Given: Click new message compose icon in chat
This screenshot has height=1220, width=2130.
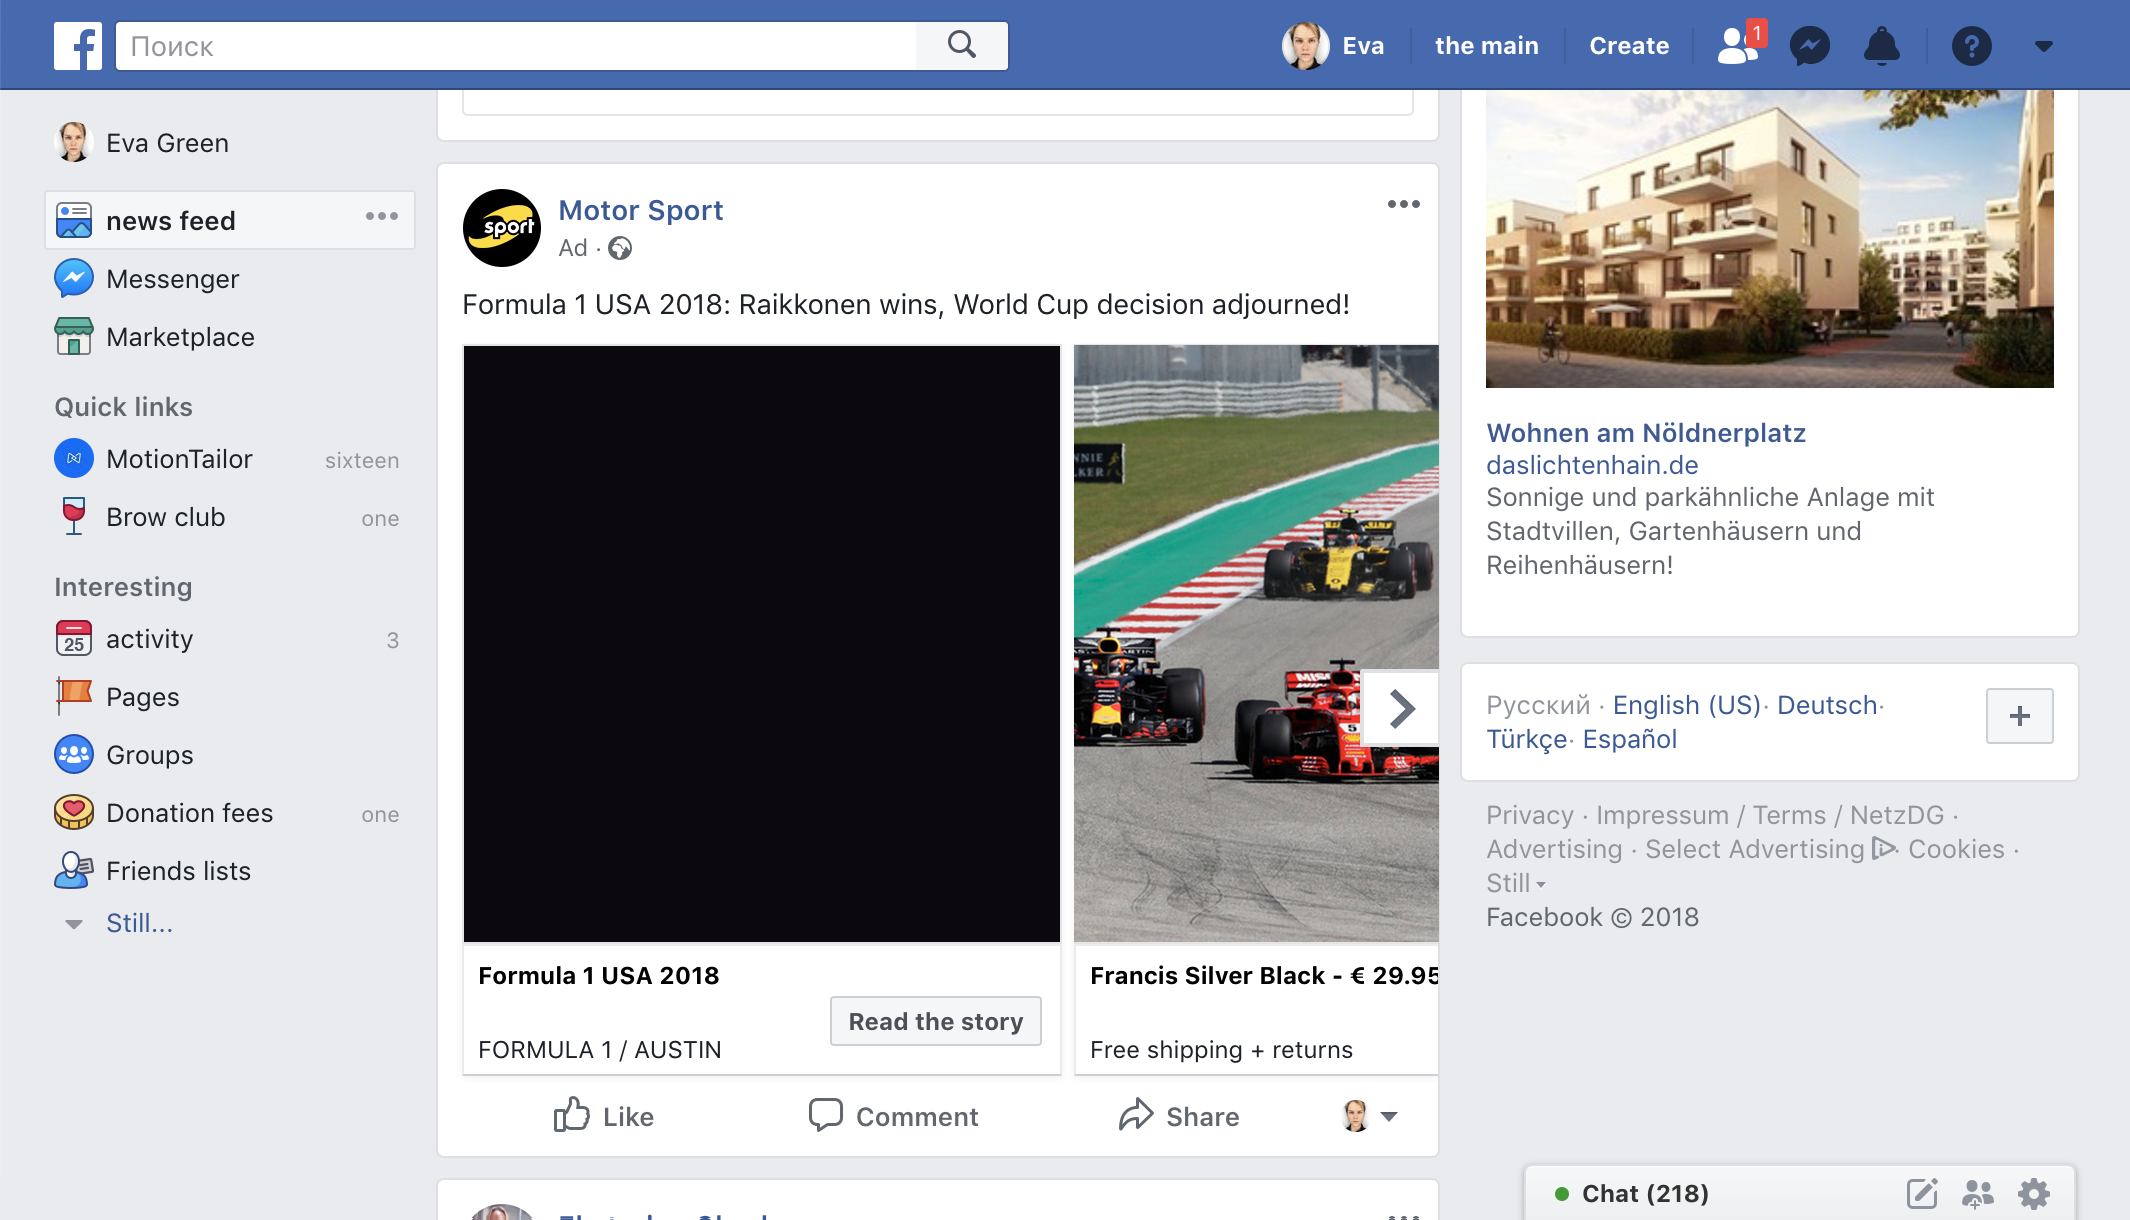Looking at the screenshot, I should coord(1922,1193).
